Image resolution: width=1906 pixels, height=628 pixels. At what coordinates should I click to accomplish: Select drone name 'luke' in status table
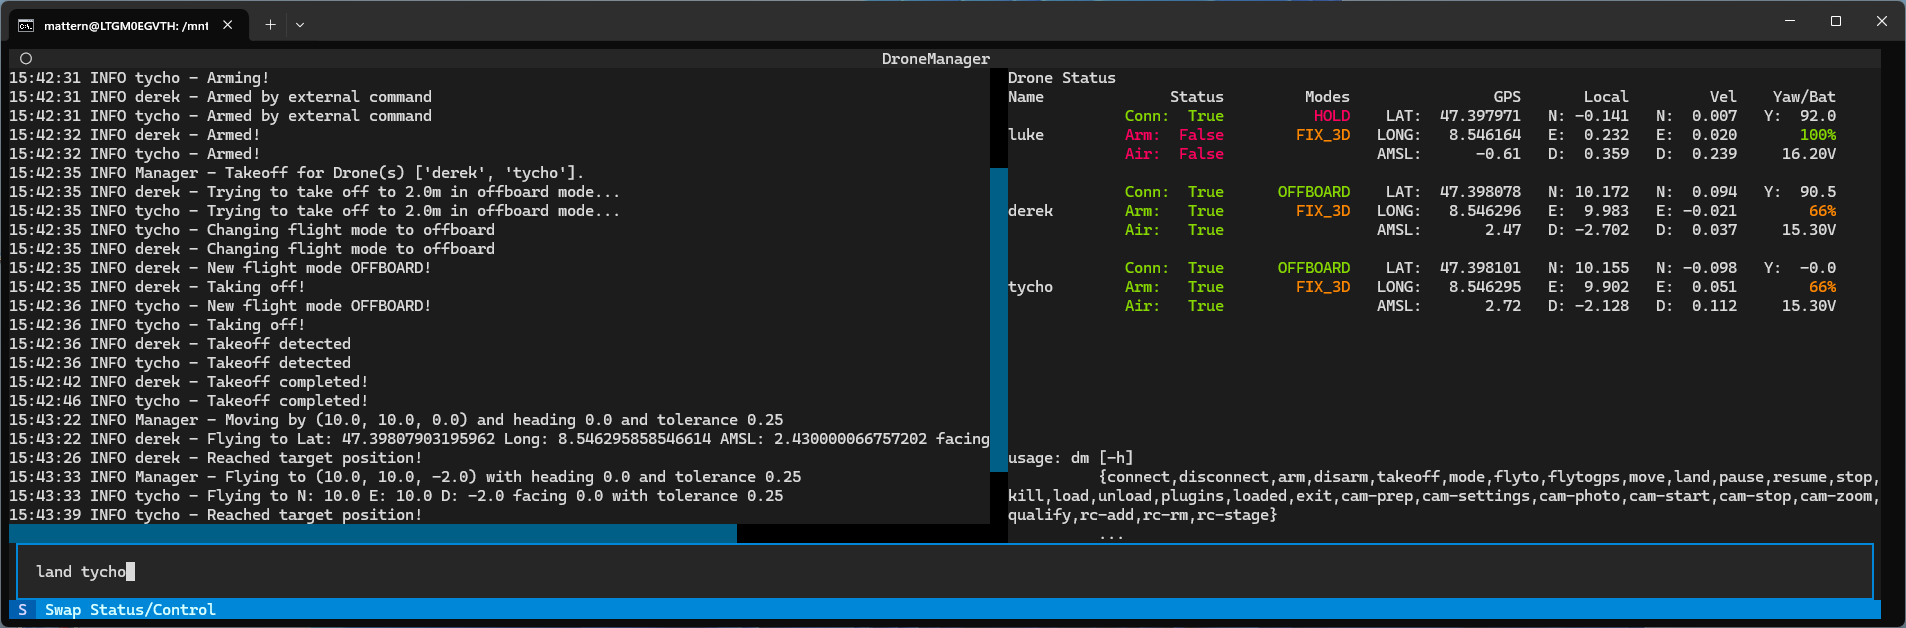1025,135
